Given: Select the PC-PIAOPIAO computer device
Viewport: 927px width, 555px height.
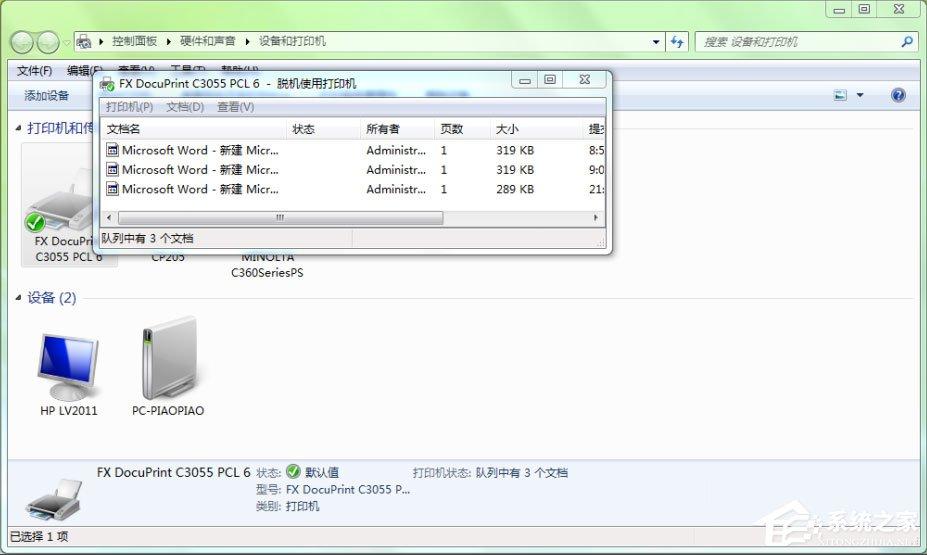Looking at the screenshot, I should click(169, 359).
